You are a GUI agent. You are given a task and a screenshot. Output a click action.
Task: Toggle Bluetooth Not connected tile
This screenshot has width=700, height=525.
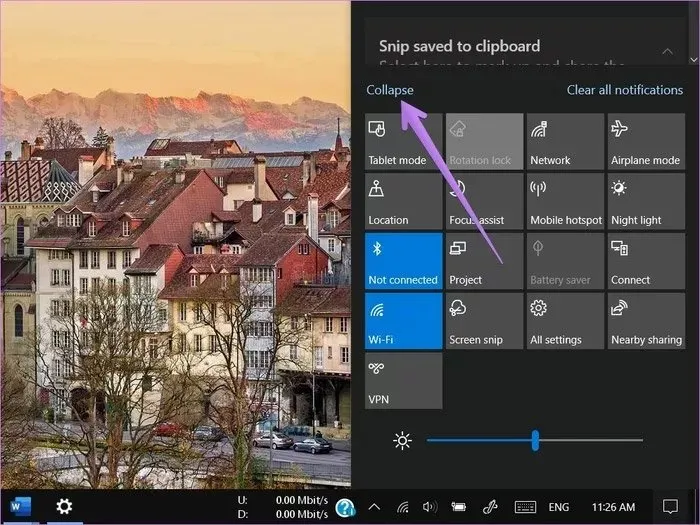coord(404,261)
